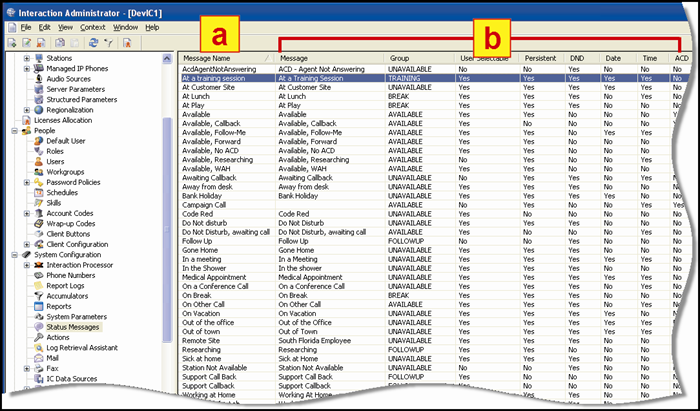Collapse the System Configuration node
700x411 pixels.
click(x=13, y=255)
